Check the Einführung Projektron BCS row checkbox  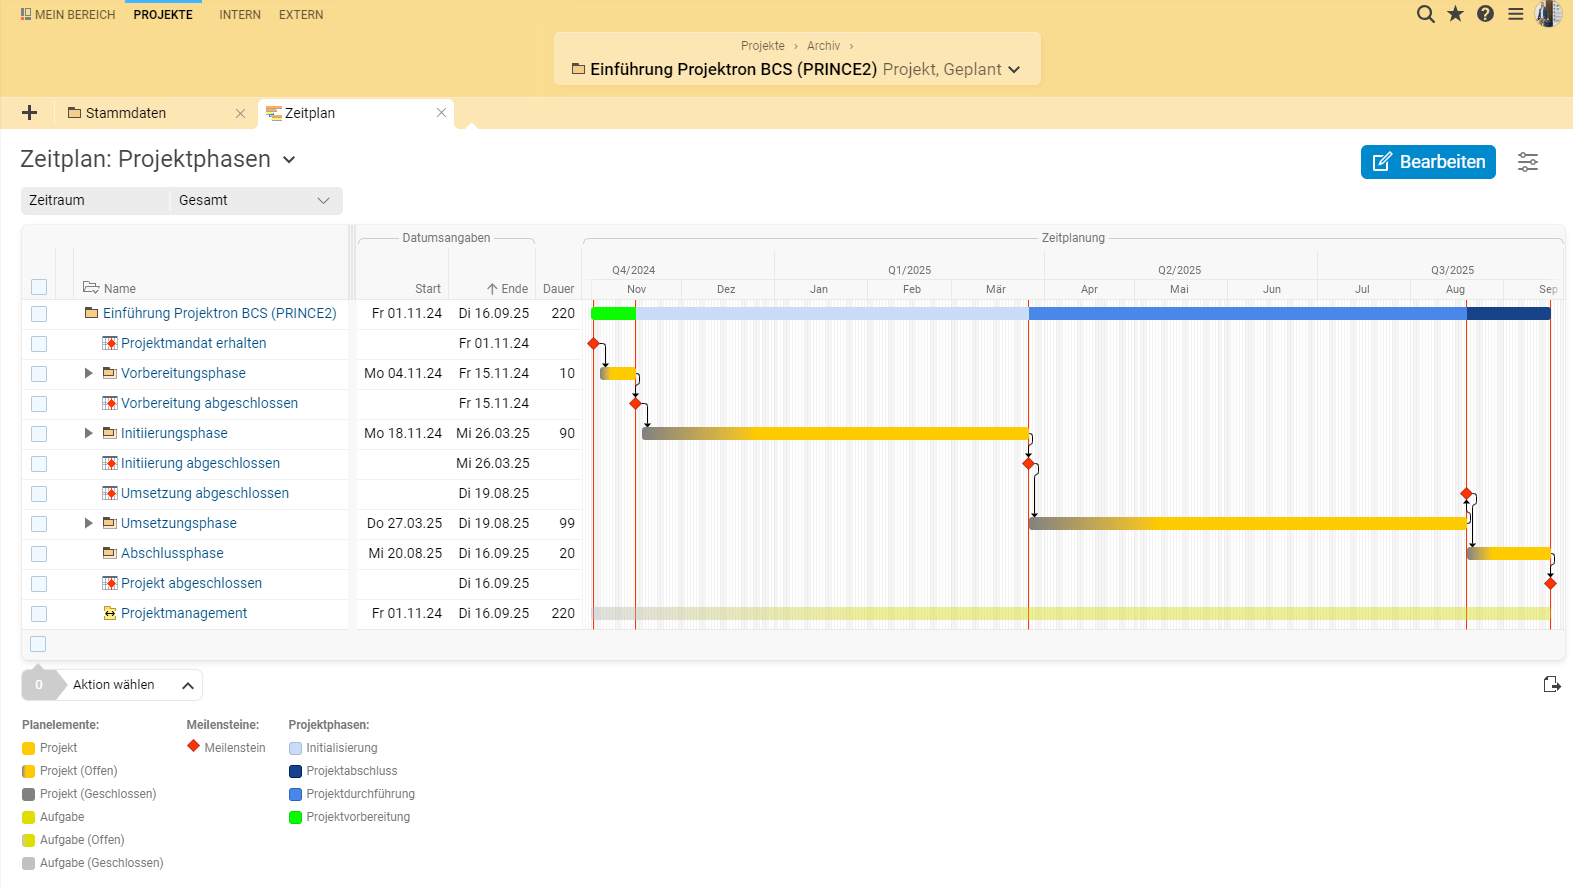[39, 314]
